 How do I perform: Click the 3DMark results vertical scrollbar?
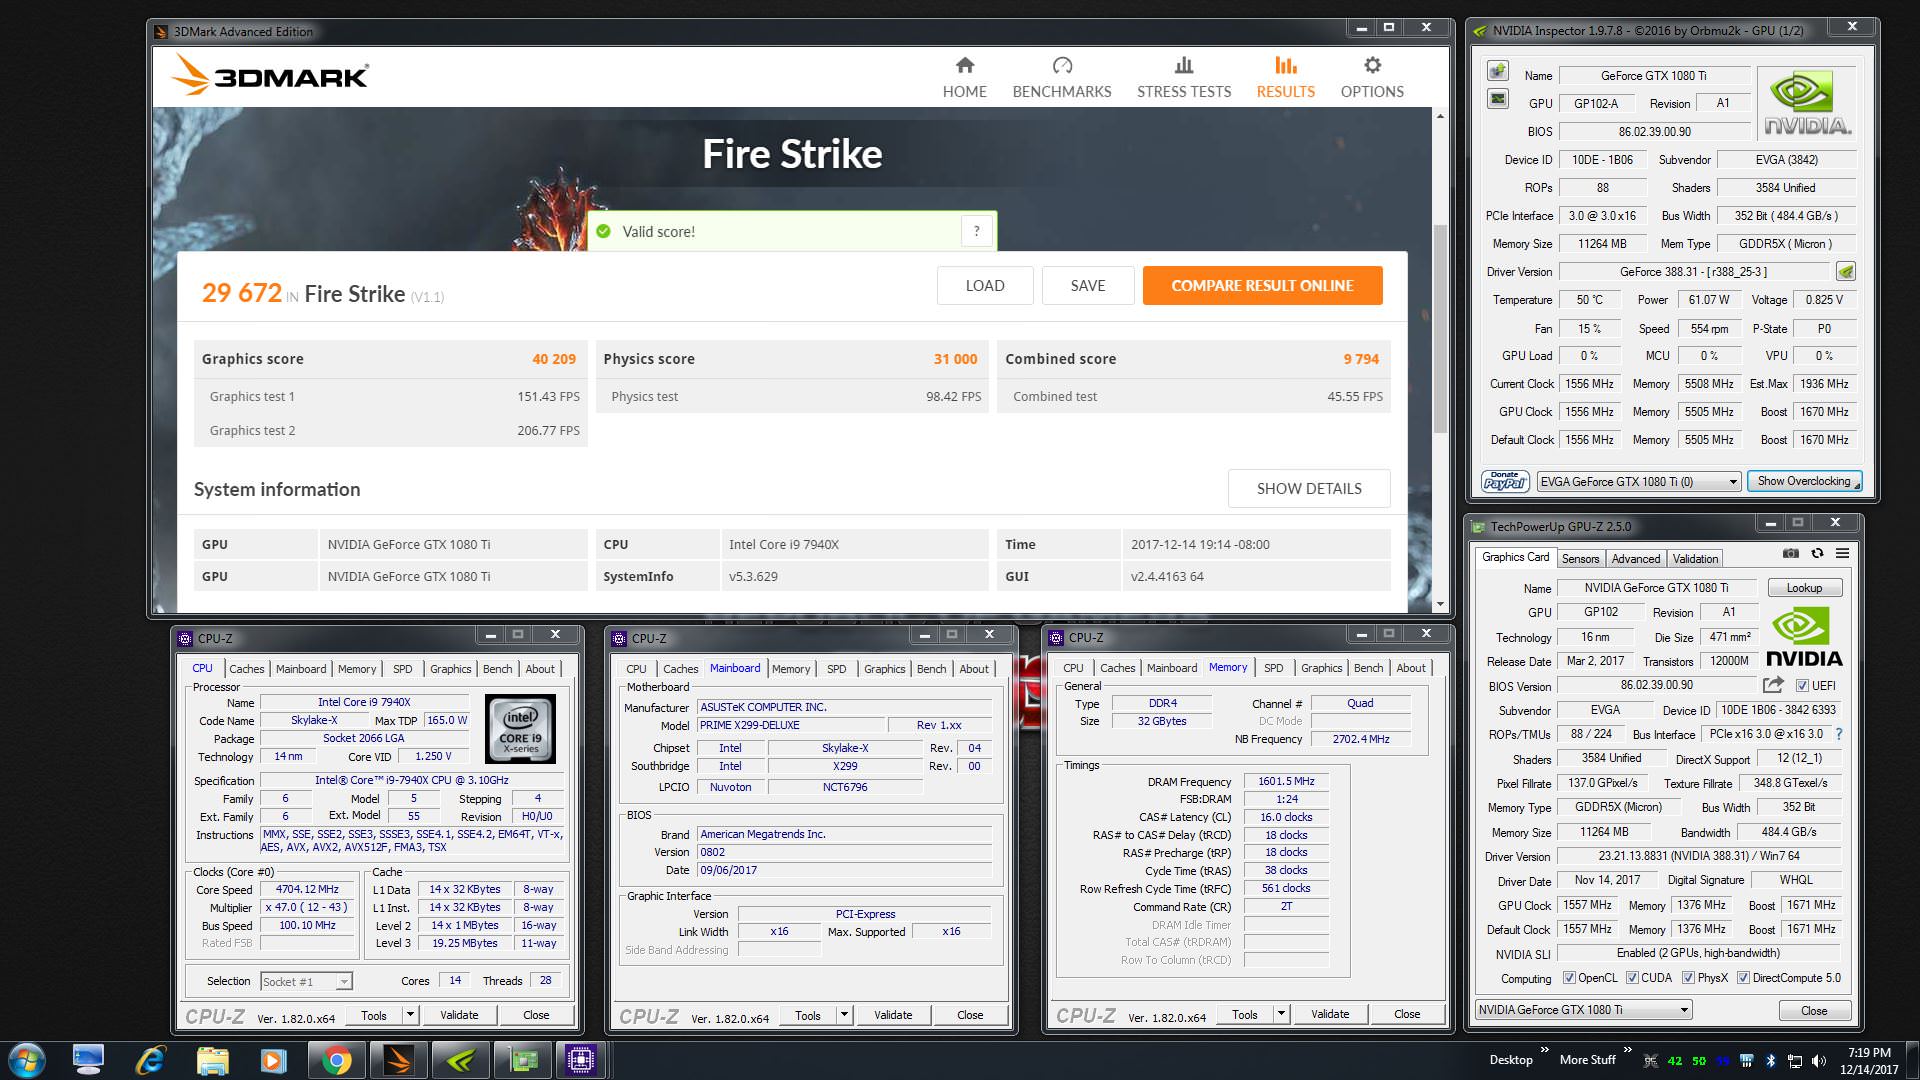pyautogui.click(x=1440, y=329)
